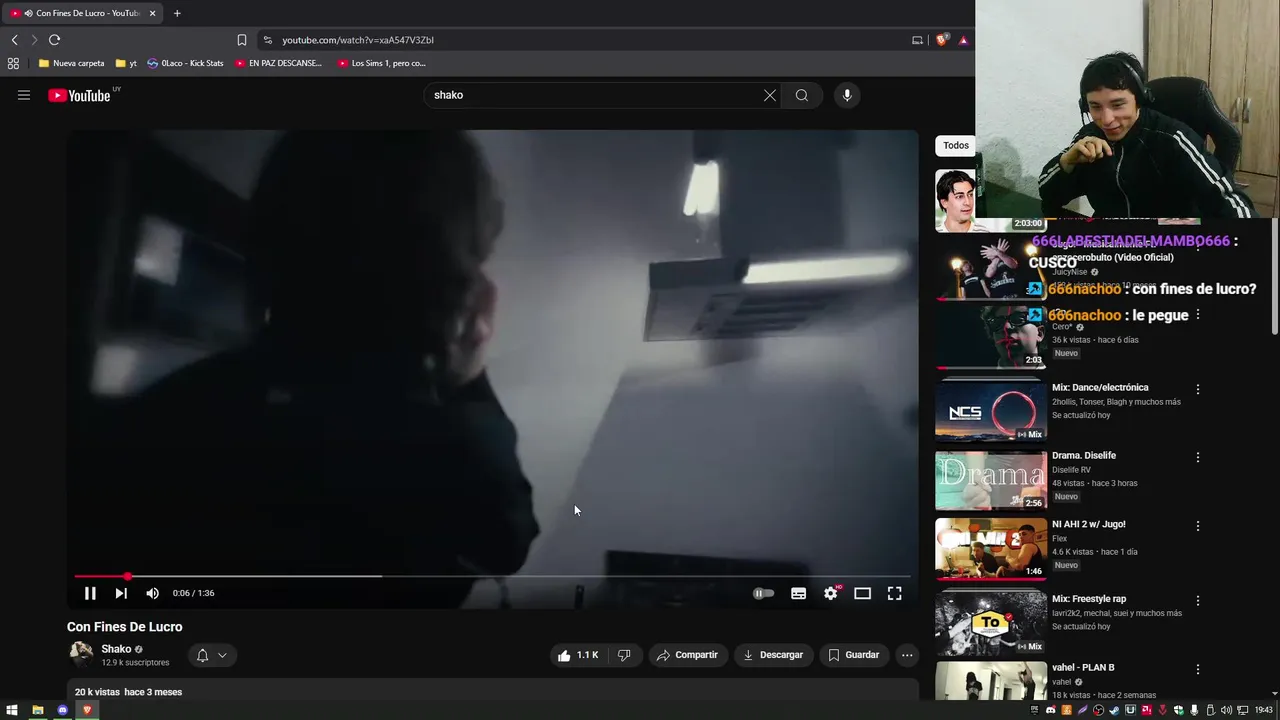
Task: Share the video via Compartir
Action: point(687,655)
